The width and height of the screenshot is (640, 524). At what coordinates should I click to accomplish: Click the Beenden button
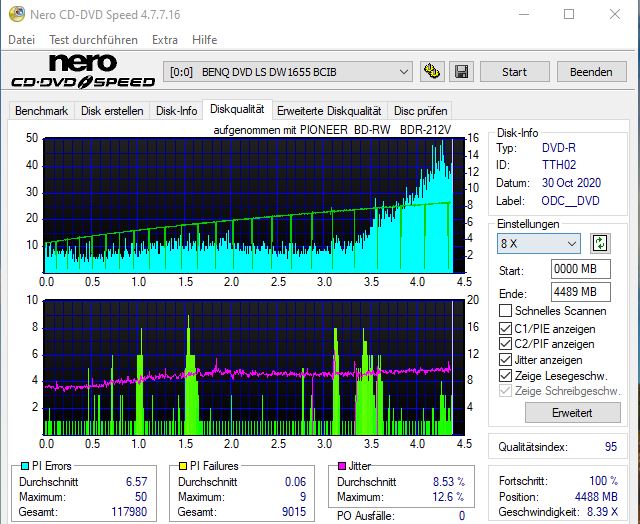(x=591, y=72)
